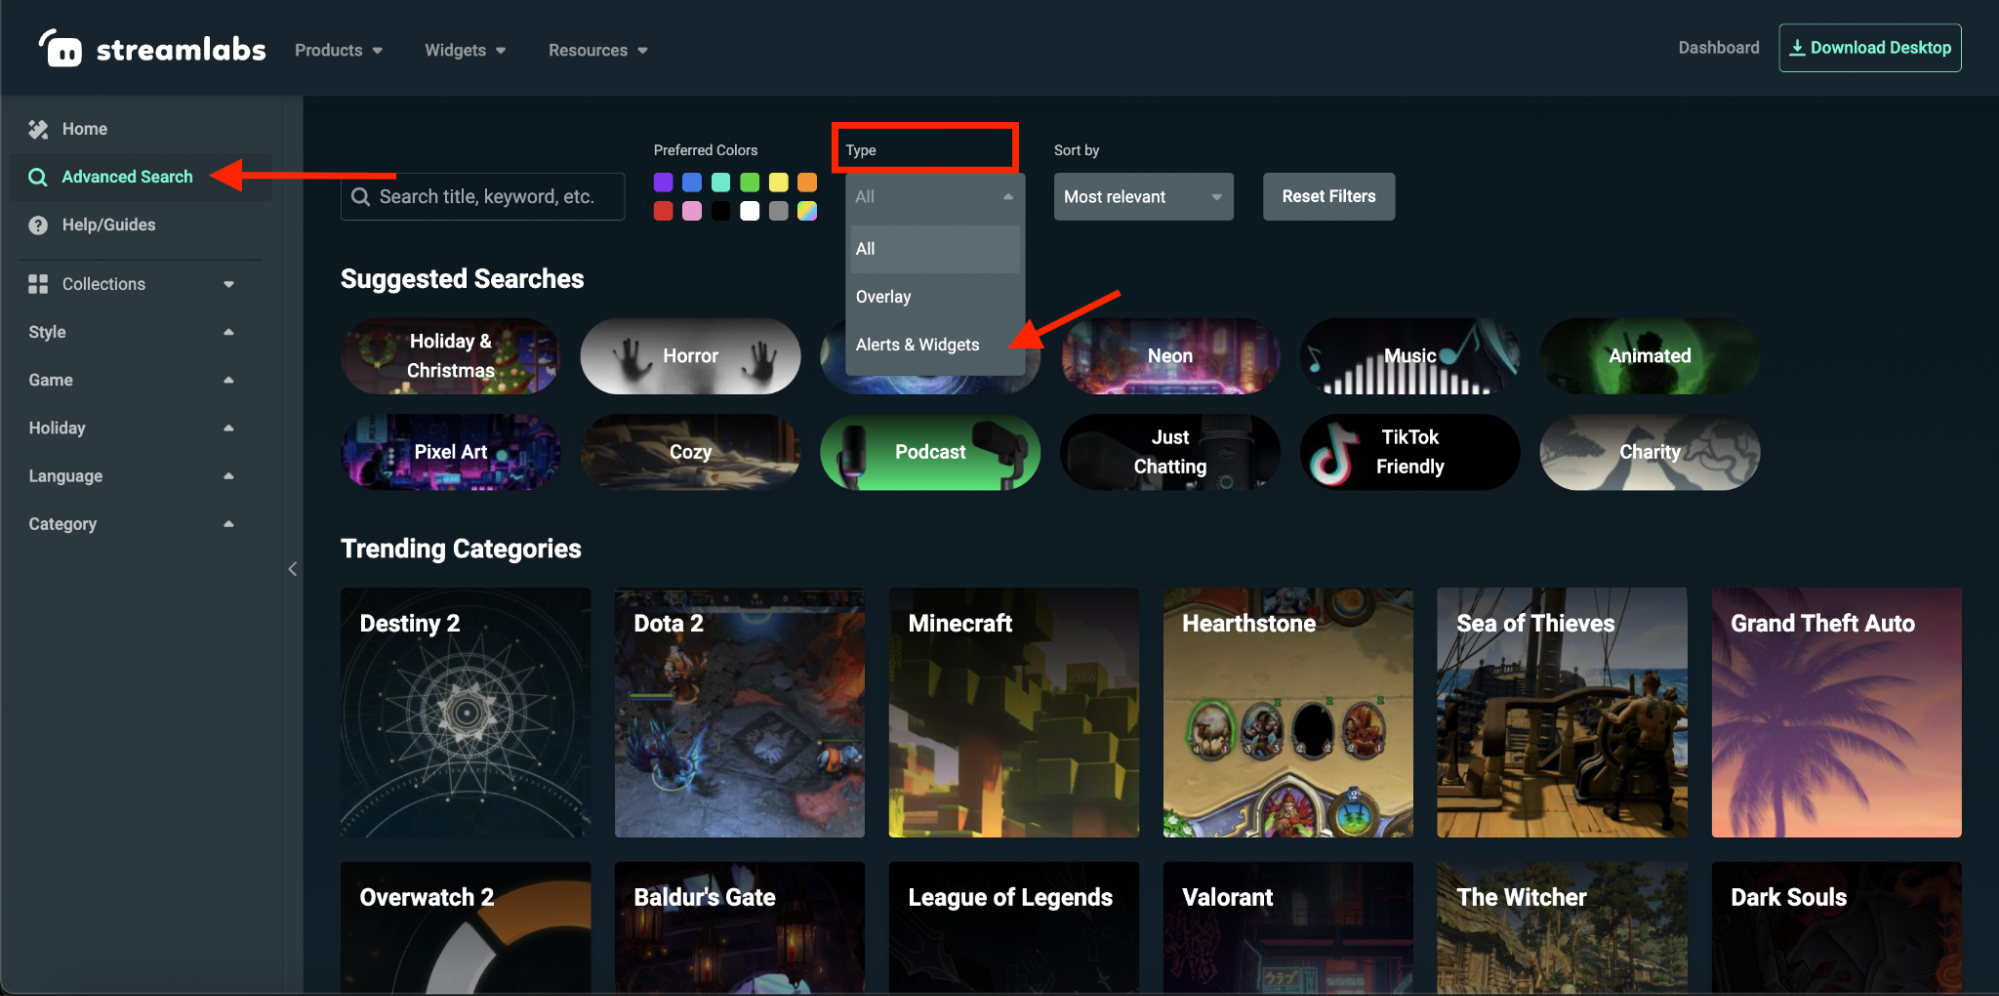The width and height of the screenshot is (1999, 996).
Task: Collapse the Style filter section
Action: 228,331
